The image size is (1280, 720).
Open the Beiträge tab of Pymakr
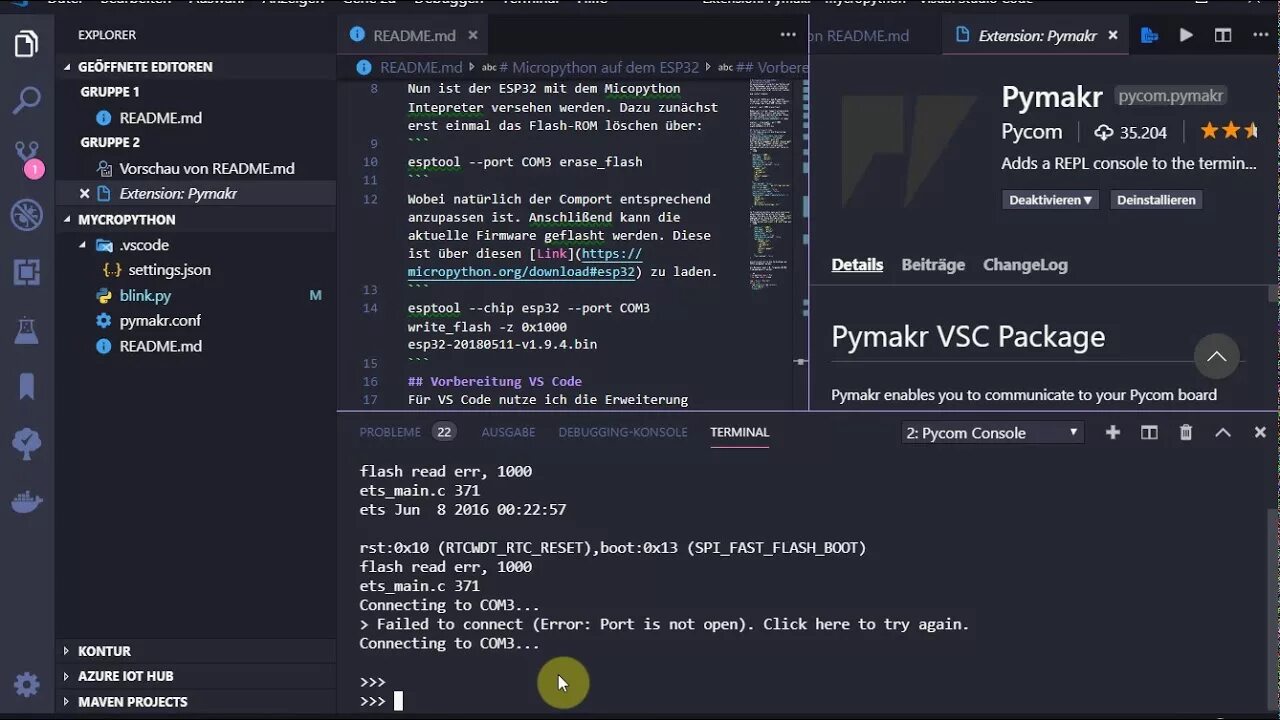933,265
